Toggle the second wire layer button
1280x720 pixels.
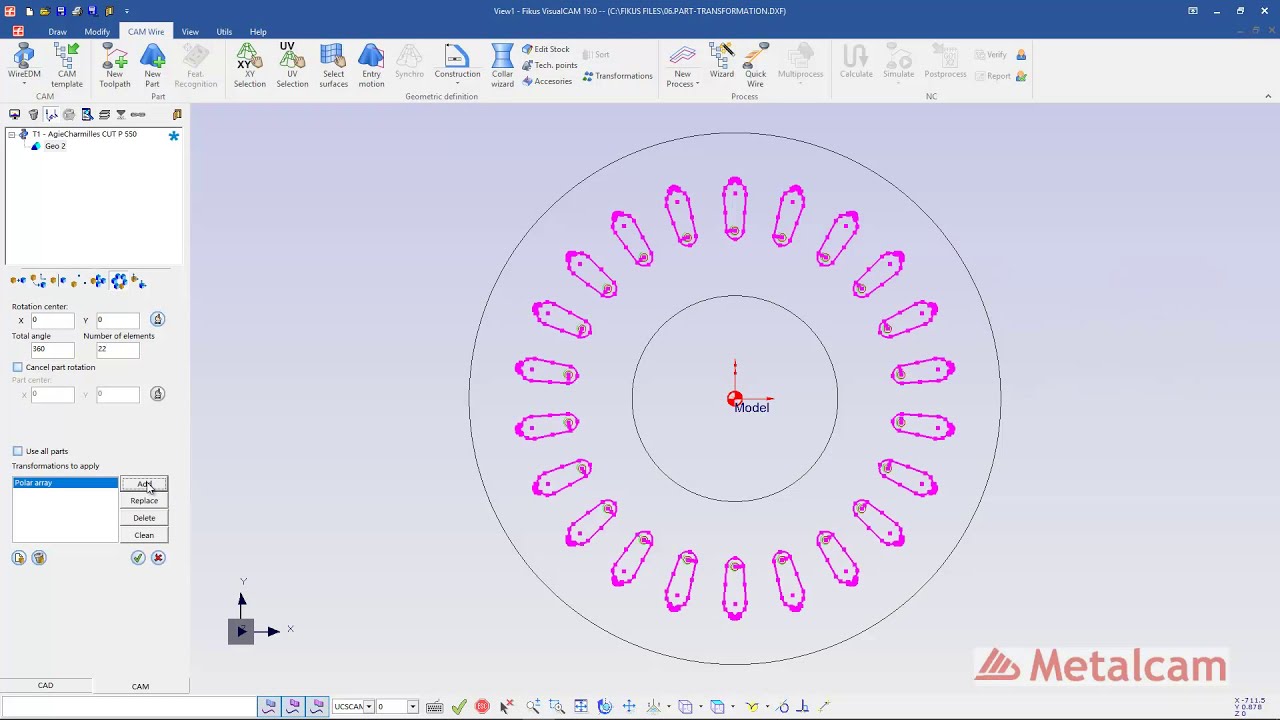[x=293, y=707]
